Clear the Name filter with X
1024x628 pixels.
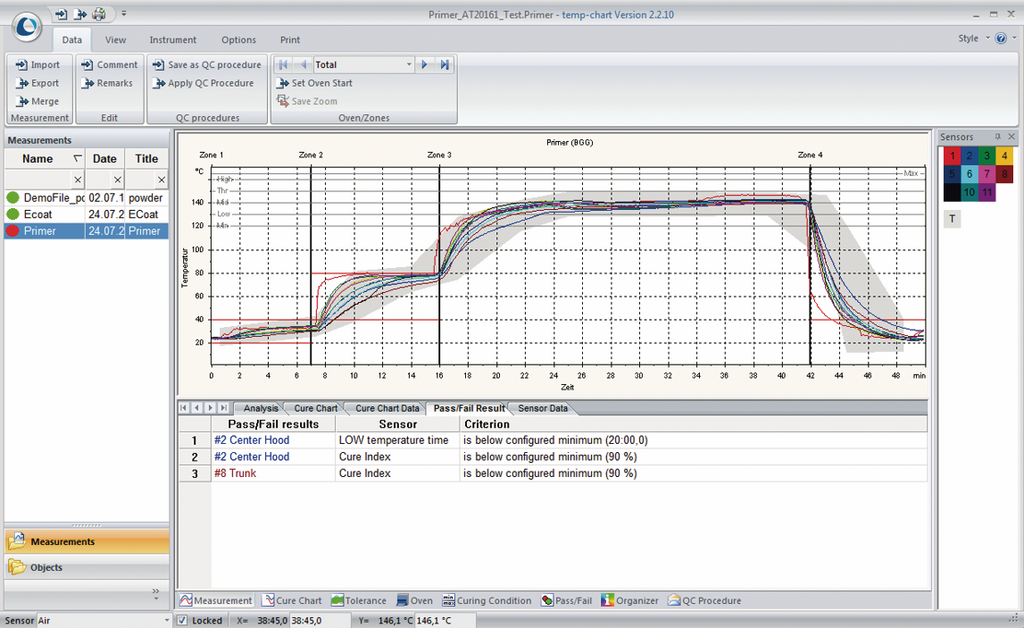point(78,180)
